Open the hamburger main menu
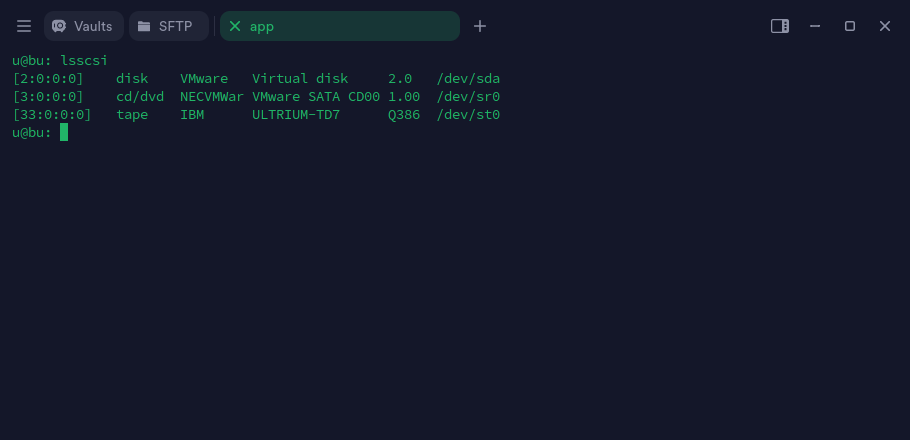 coord(24,26)
